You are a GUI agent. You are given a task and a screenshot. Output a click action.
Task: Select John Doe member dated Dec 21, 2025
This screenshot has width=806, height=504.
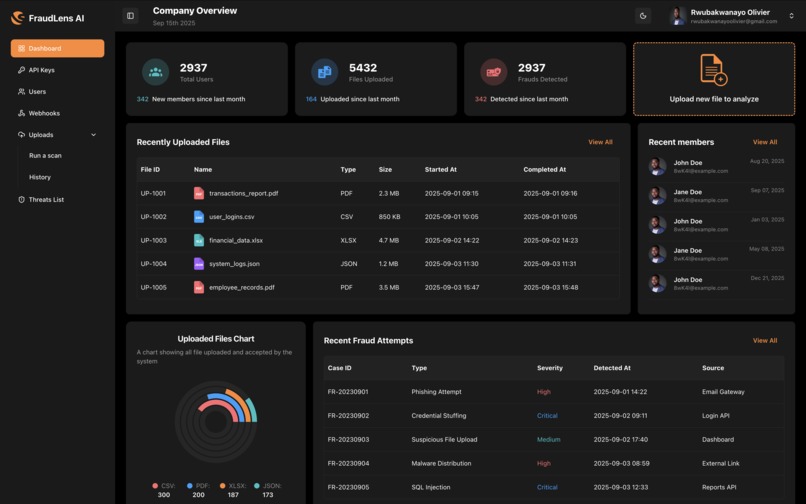716,283
